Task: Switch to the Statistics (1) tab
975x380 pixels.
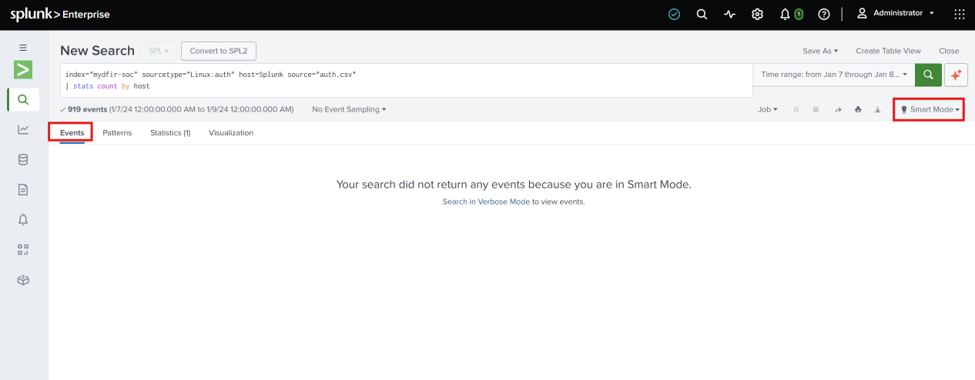Action: click(170, 133)
